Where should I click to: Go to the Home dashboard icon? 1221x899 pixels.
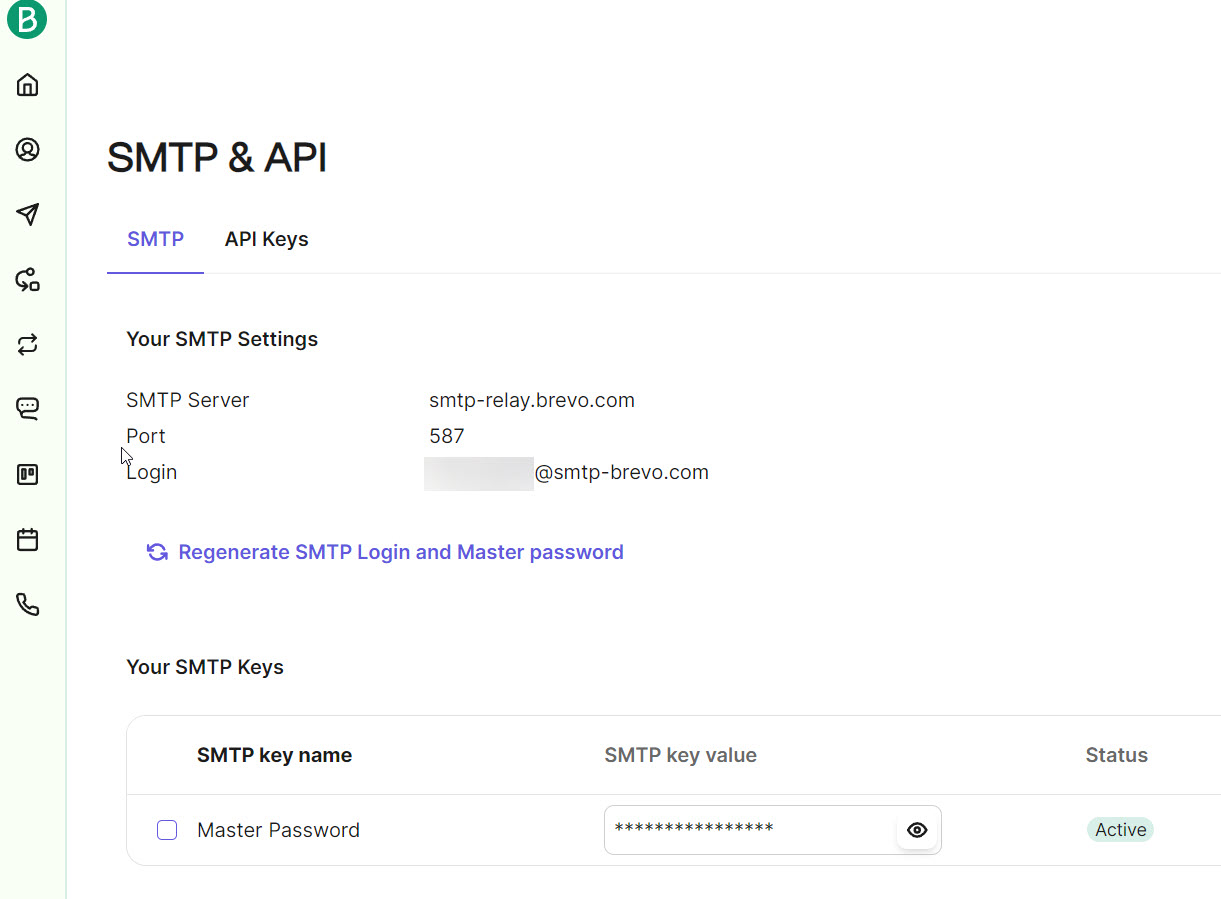28,85
